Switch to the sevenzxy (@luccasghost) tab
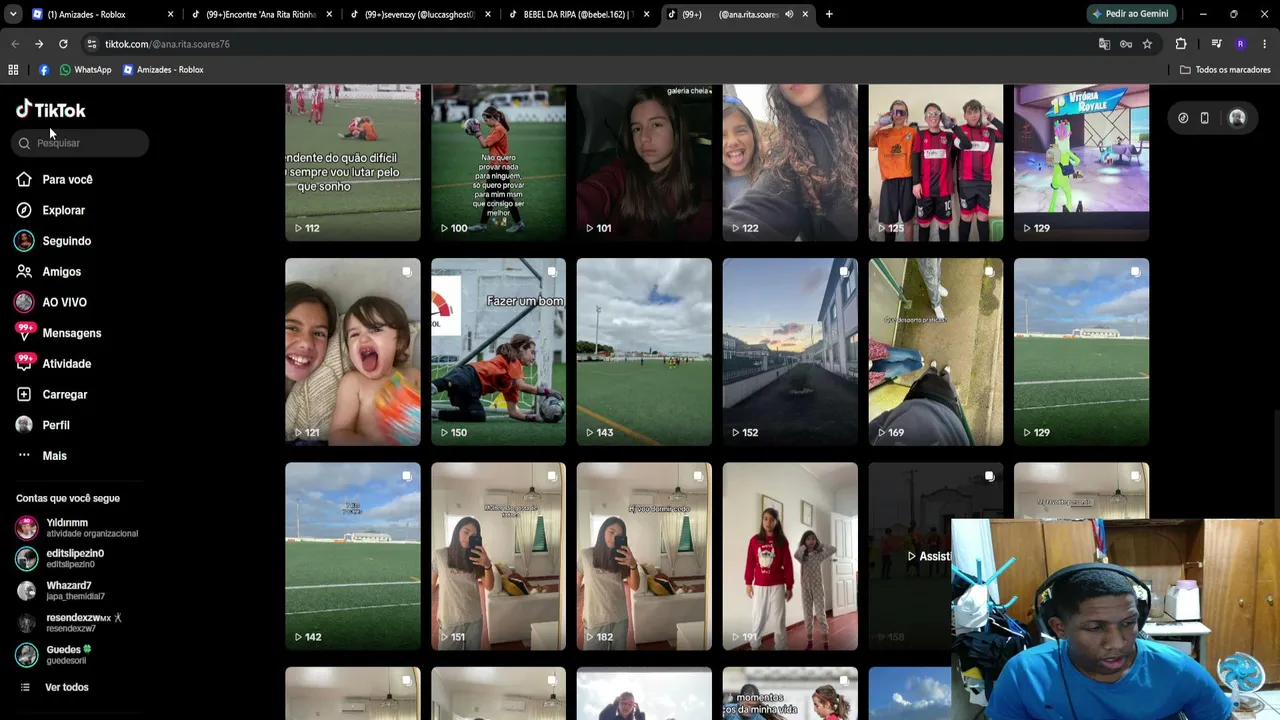1280x720 pixels. coord(420,14)
